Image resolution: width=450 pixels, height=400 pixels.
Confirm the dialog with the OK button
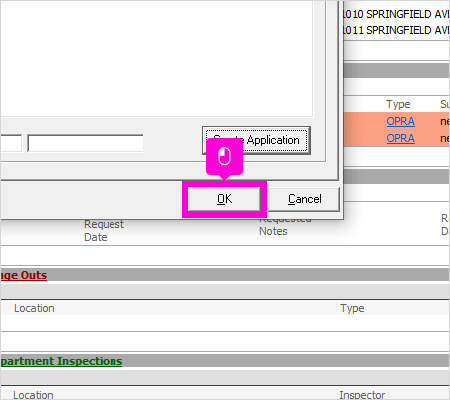224,199
